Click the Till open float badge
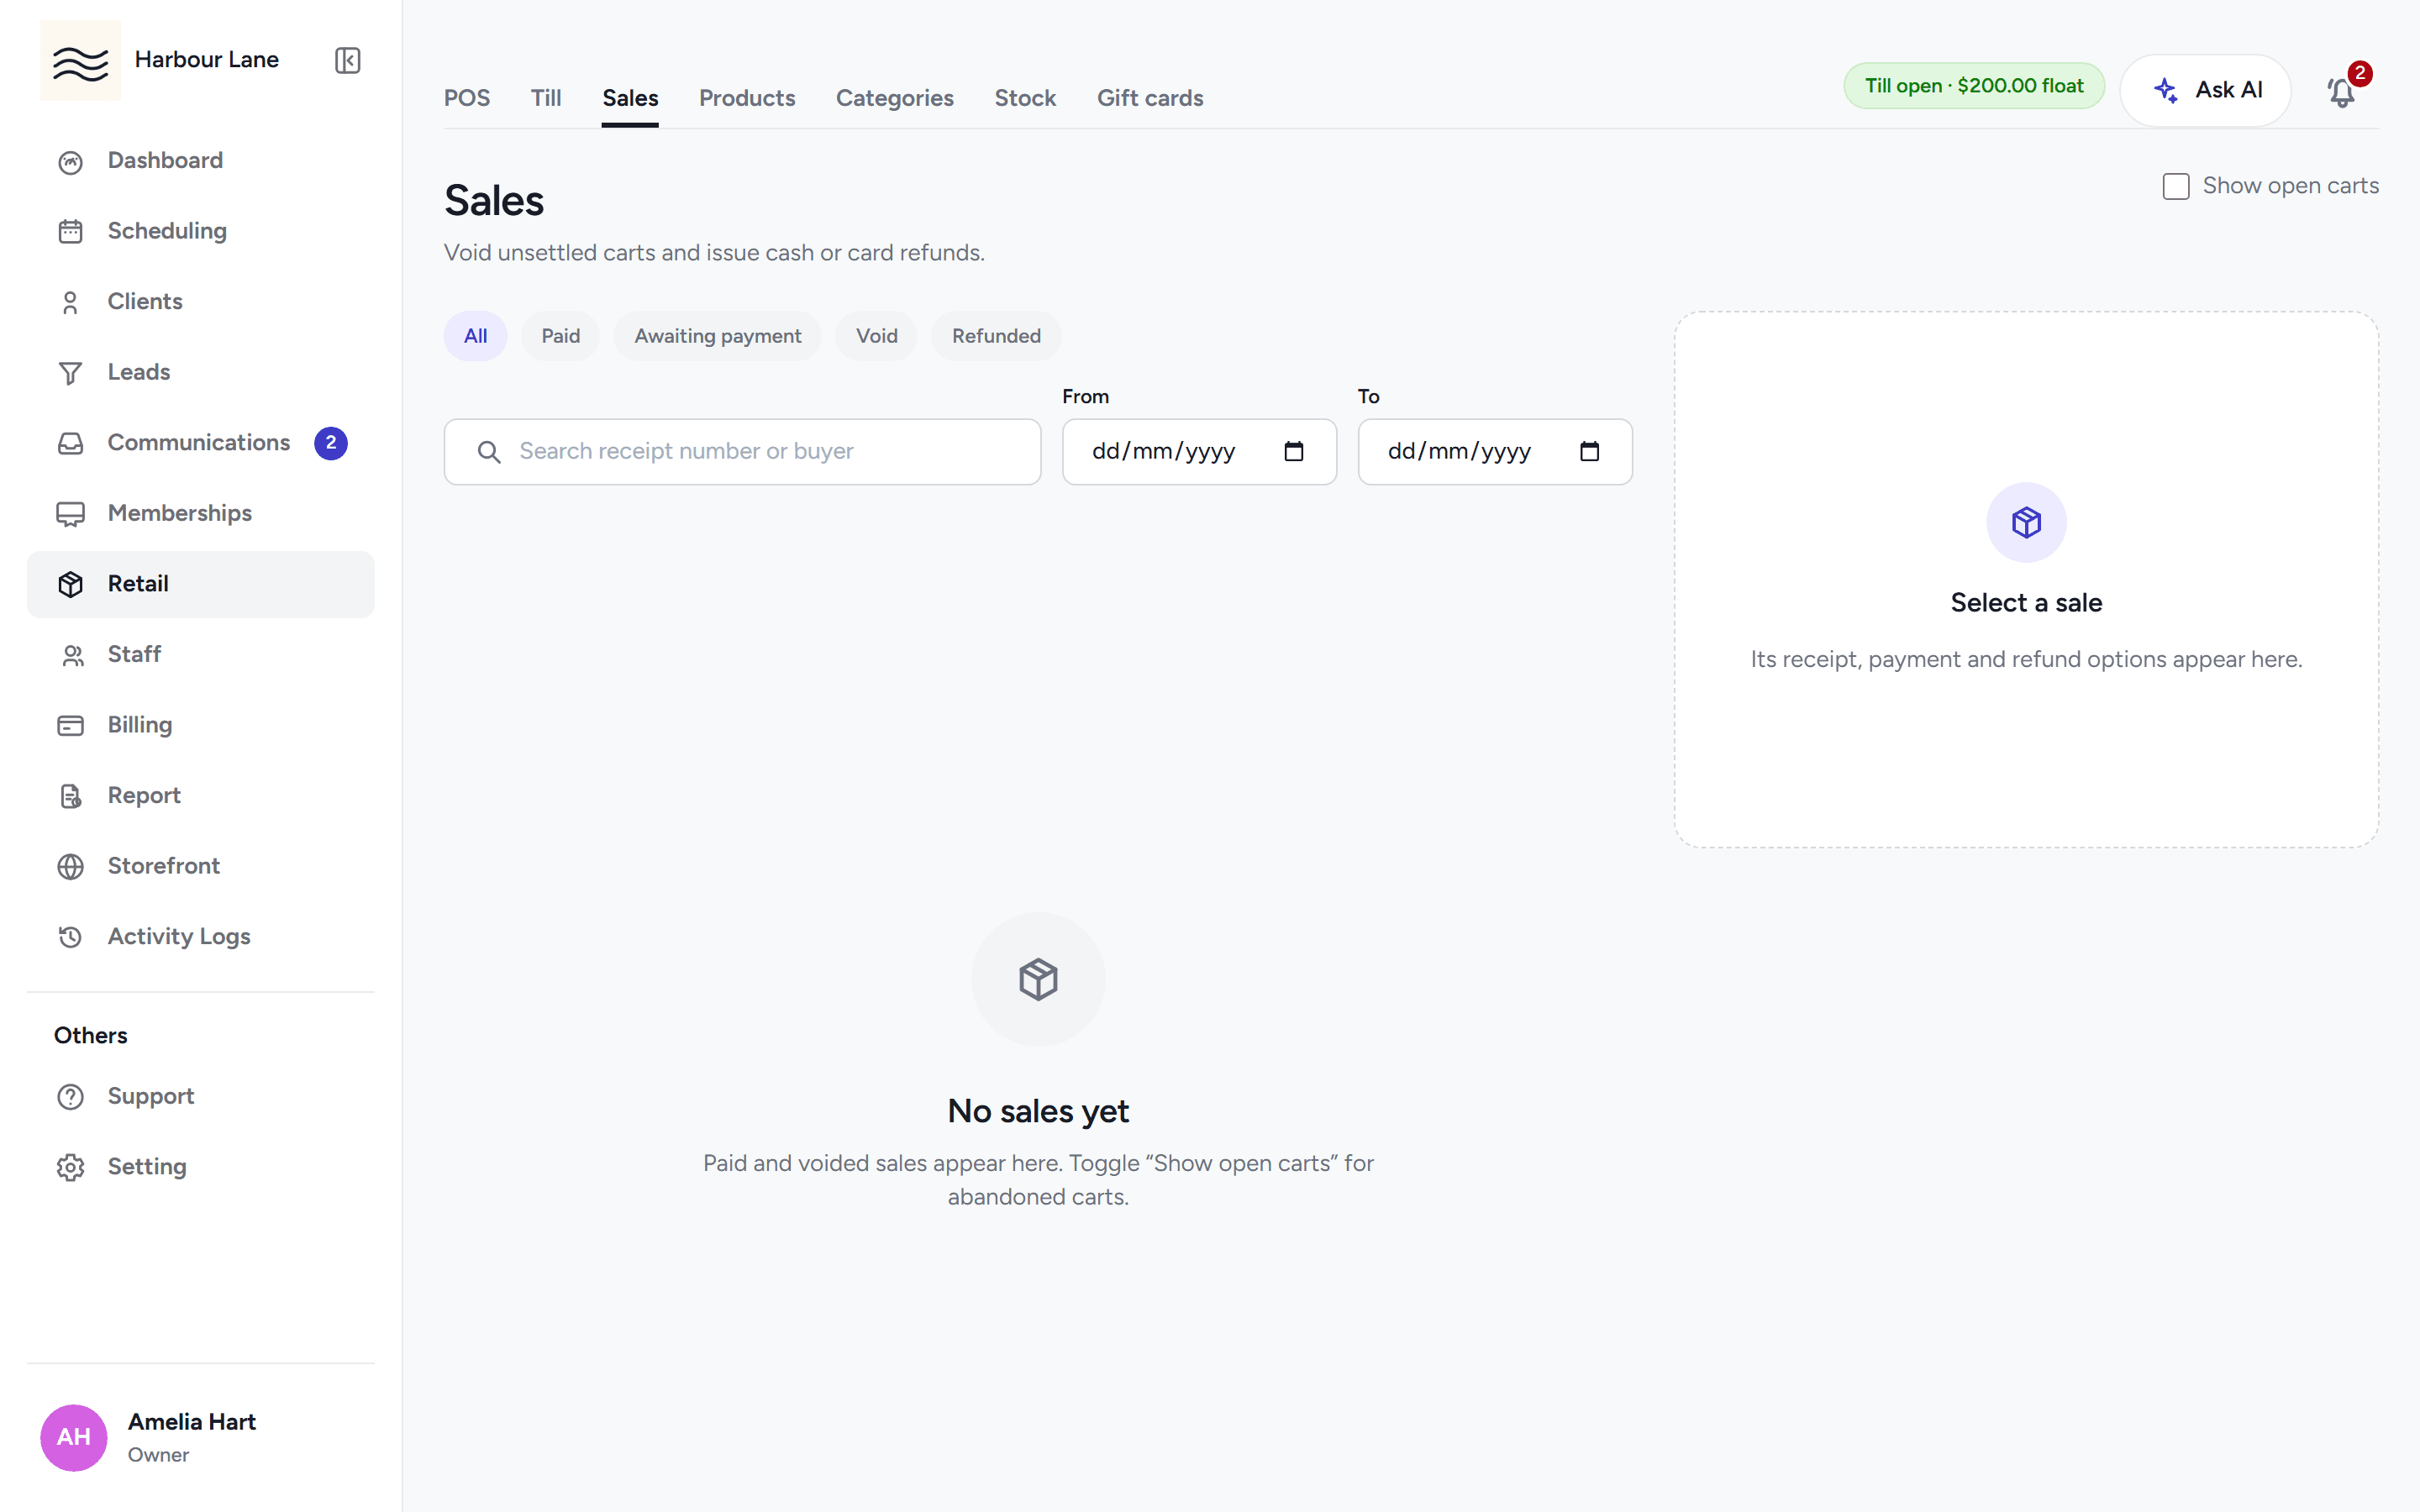Screen dimensions: 2420x1512 [1974, 86]
